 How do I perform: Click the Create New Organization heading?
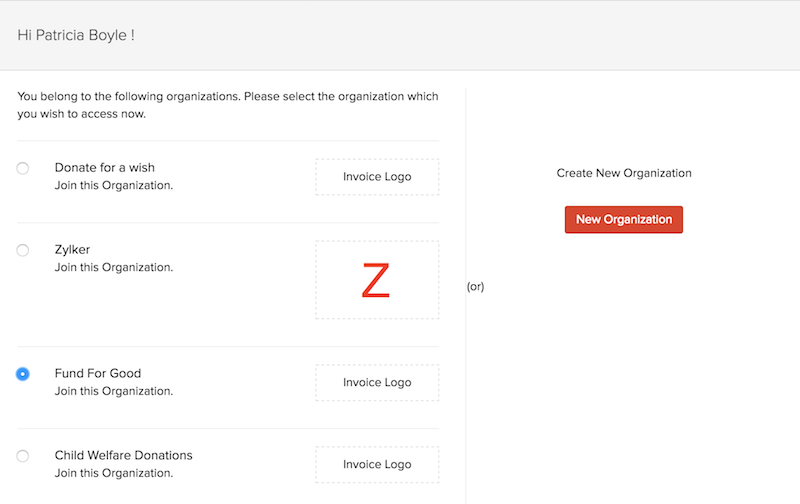click(x=624, y=174)
